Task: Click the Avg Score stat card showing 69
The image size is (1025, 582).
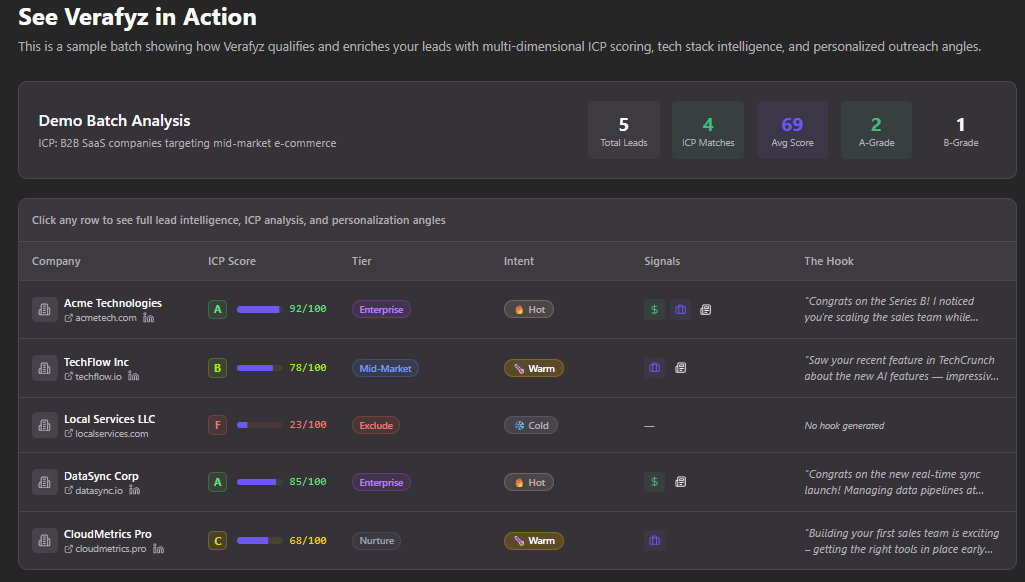Action: [x=791, y=129]
